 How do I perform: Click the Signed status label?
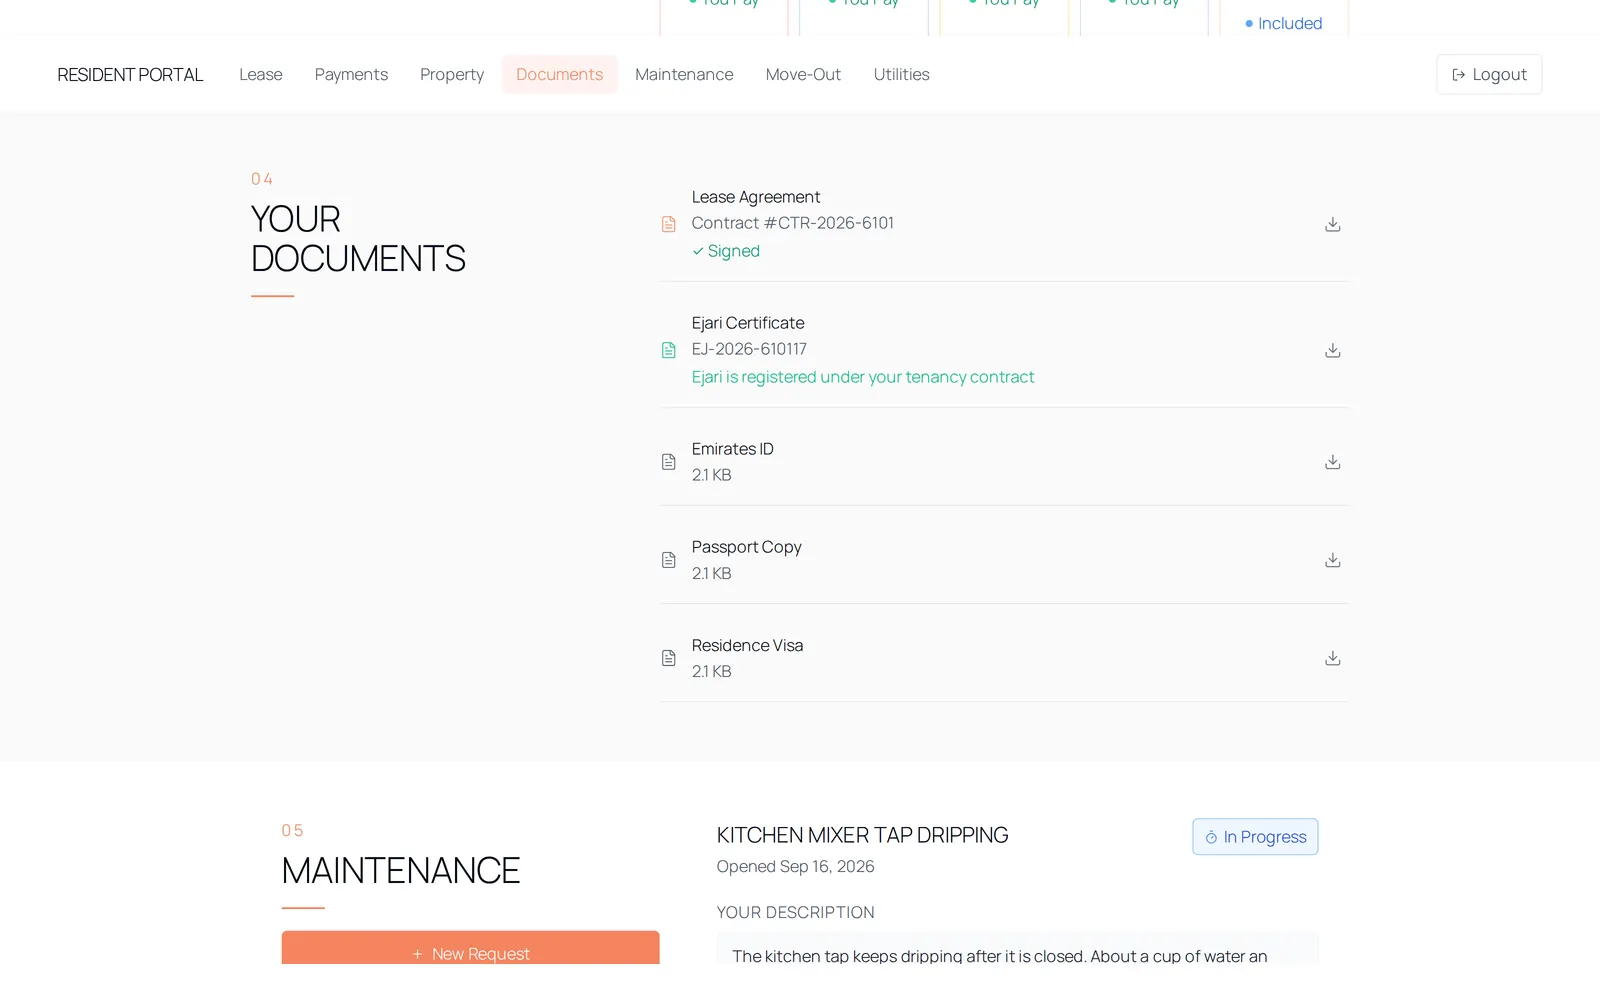[726, 251]
